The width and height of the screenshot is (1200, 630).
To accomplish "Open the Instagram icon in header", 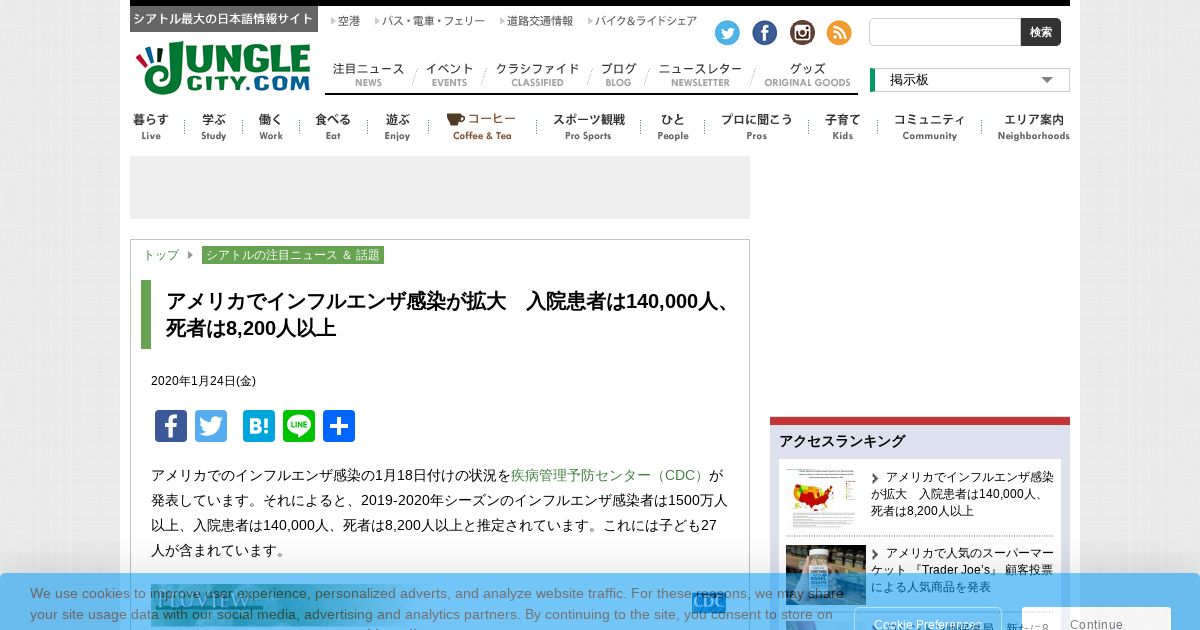I will pyautogui.click(x=802, y=33).
